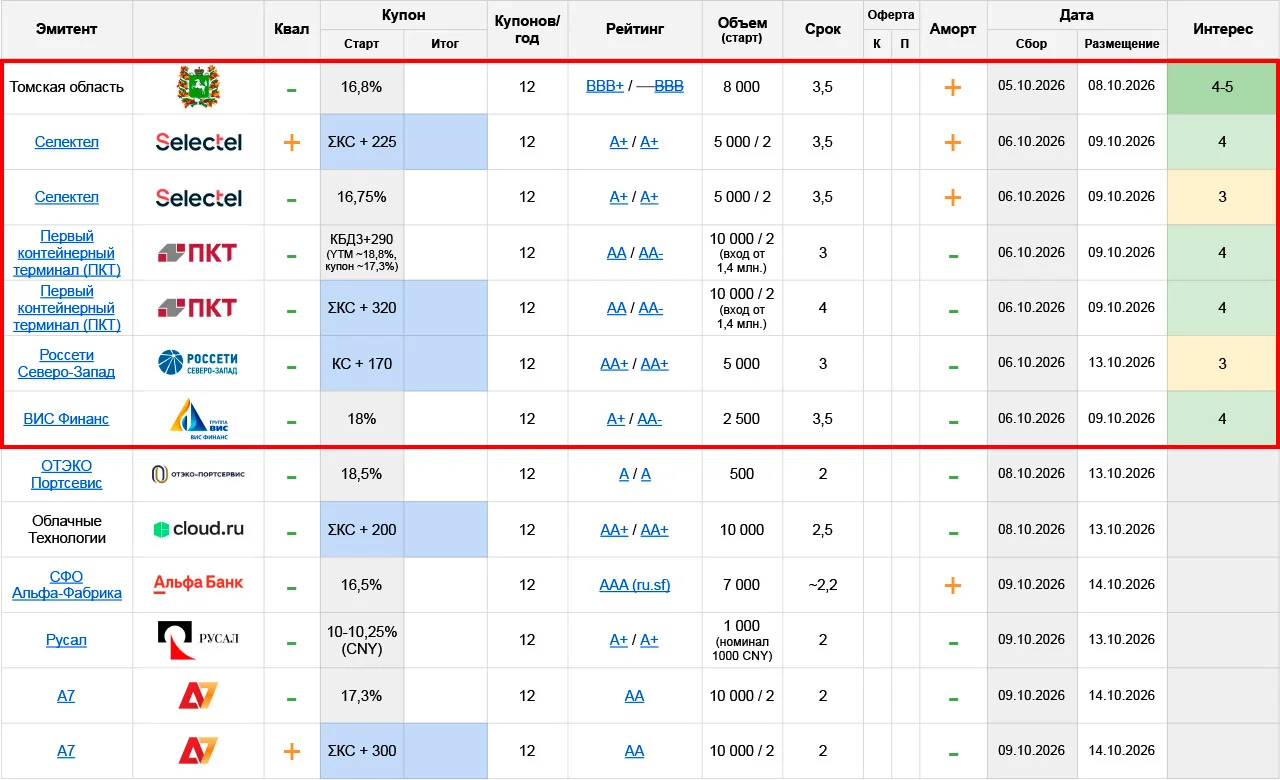Select the ПКТ logo in the КБД3+290 row
Image resolution: width=1280 pixels, height=780 pixels.
(198, 252)
